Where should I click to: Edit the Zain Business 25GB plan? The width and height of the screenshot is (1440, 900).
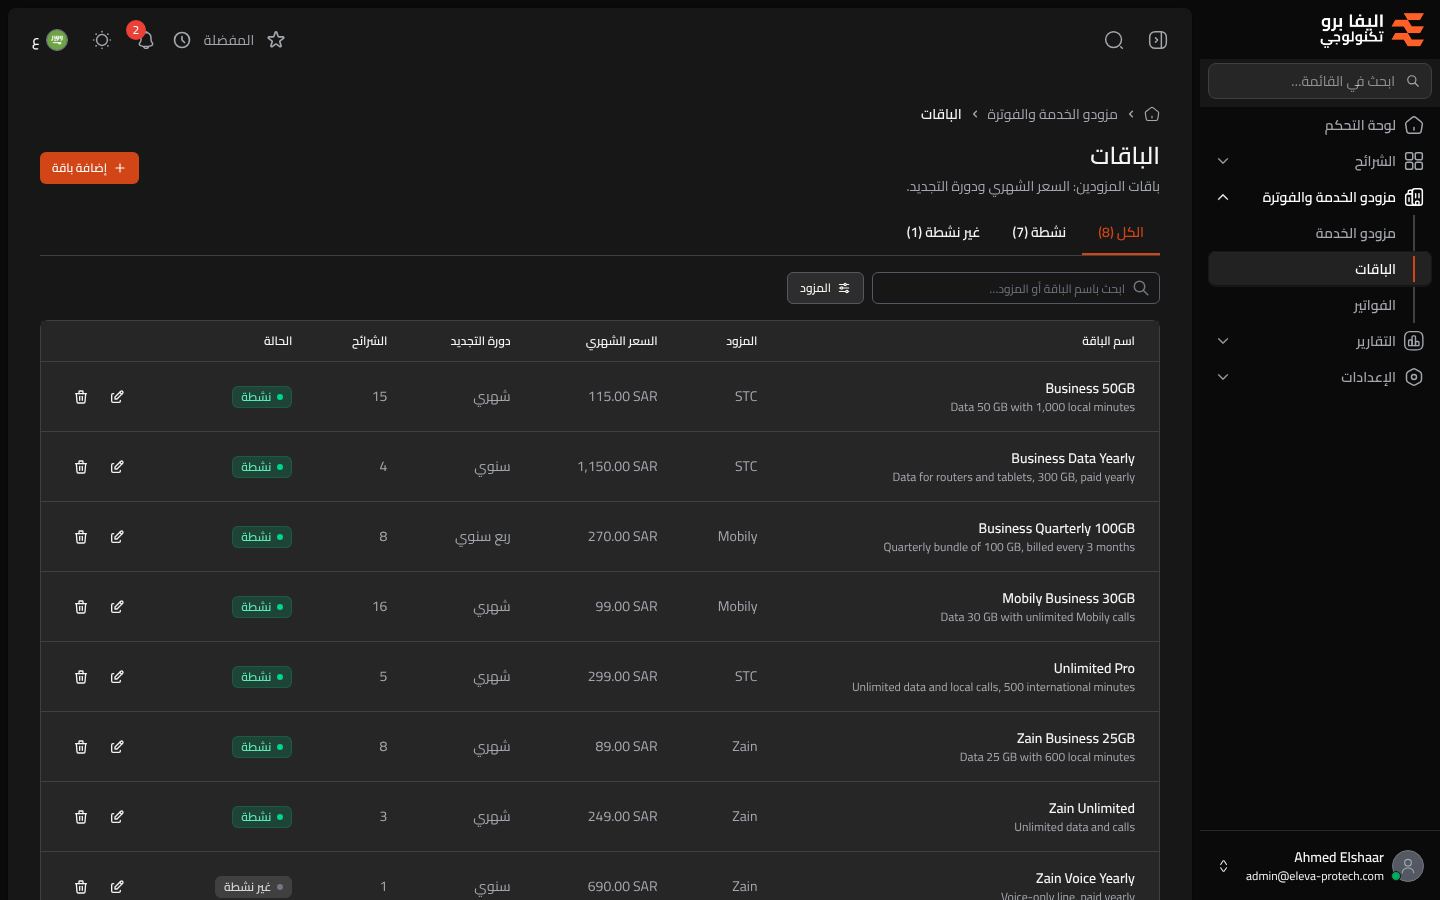pos(117,747)
